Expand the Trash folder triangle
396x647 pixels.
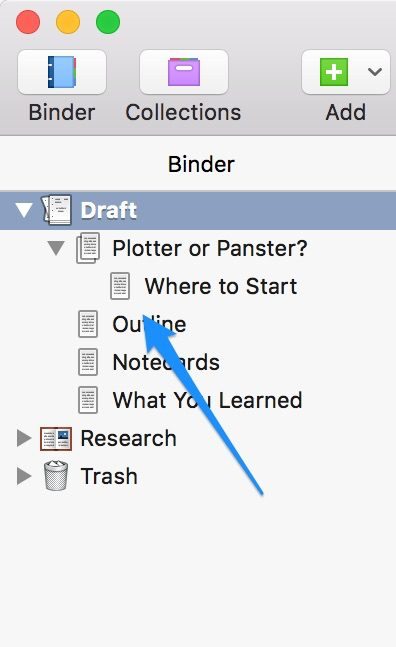click(x=24, y=476)
